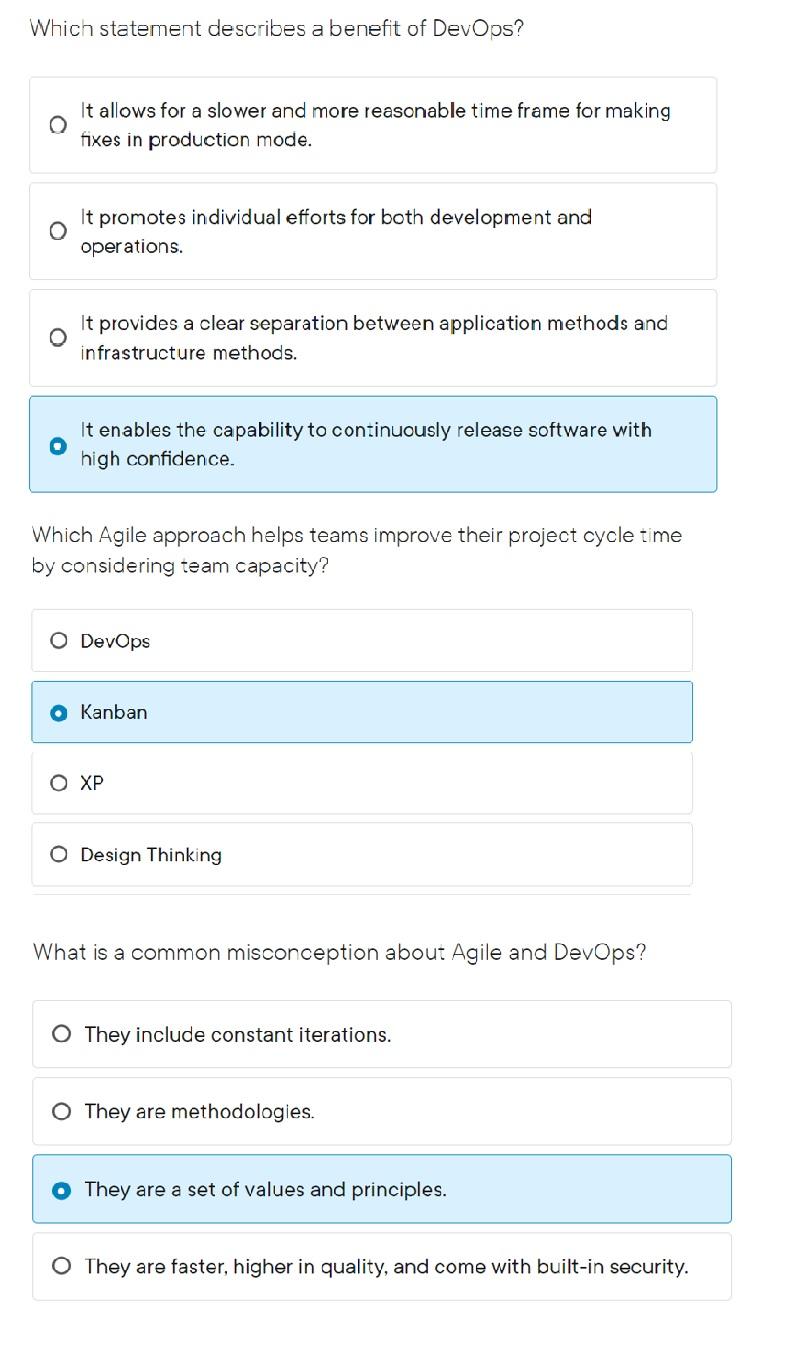Select DevOps as the Agile approach answer
The image size is (791, 1371).
[59, 640]
